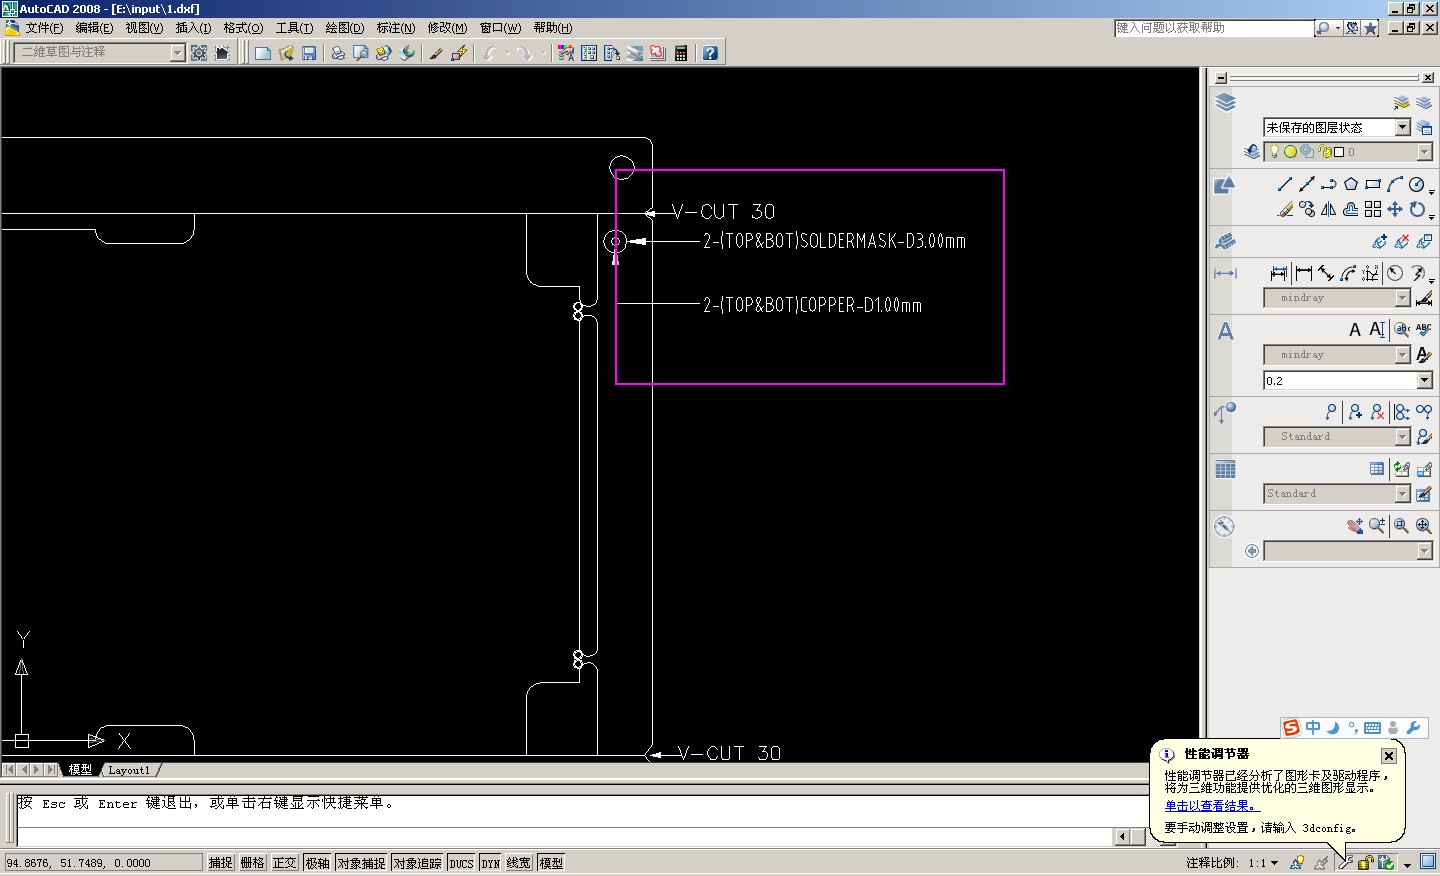The height and width of the screenshot is (876, 1440).
Task: Click the command line input area
Action: tap(565, 836)
